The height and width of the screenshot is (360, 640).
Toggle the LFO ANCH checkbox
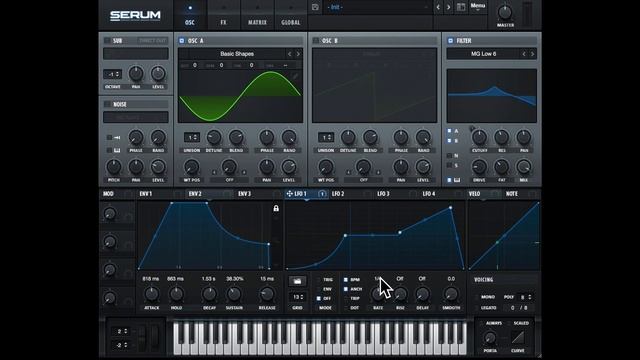pos(346,289)
